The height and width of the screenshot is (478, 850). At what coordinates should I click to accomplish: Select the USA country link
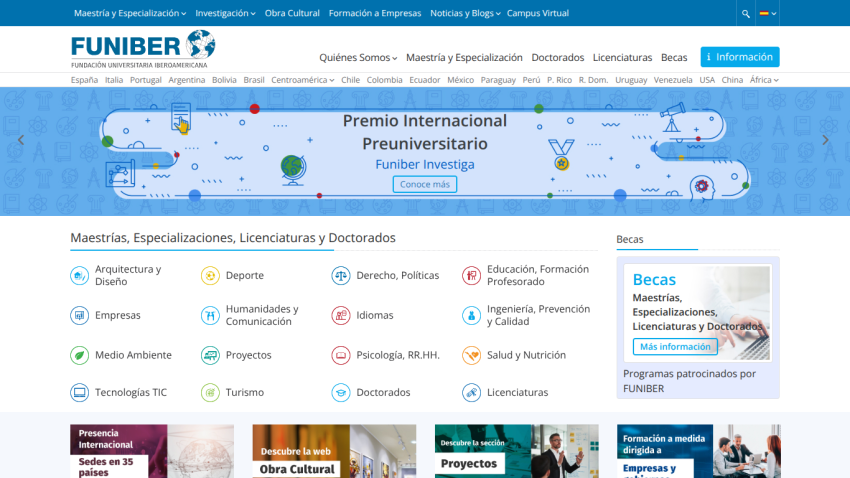707,80
